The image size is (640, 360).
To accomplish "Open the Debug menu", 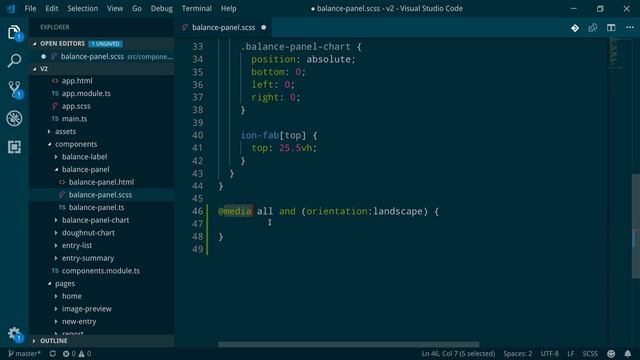I will pos(162,8).
